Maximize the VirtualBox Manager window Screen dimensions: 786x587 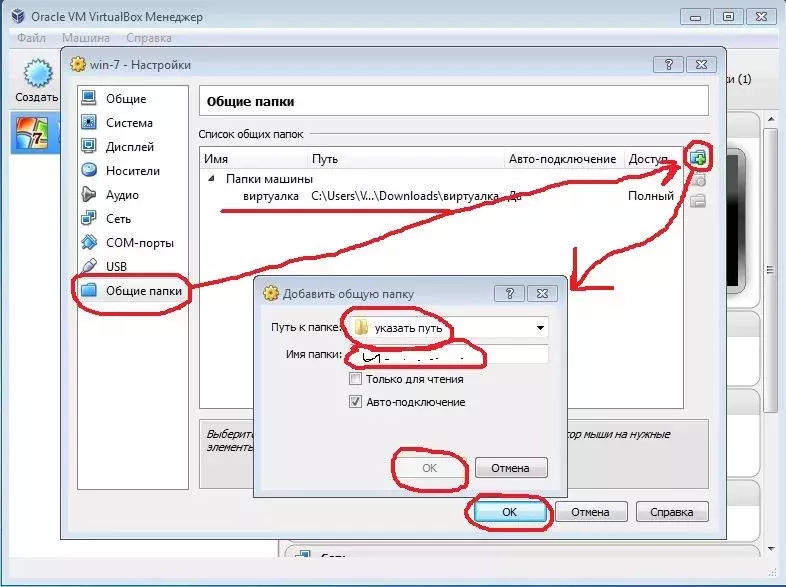(x=728, y=17)
